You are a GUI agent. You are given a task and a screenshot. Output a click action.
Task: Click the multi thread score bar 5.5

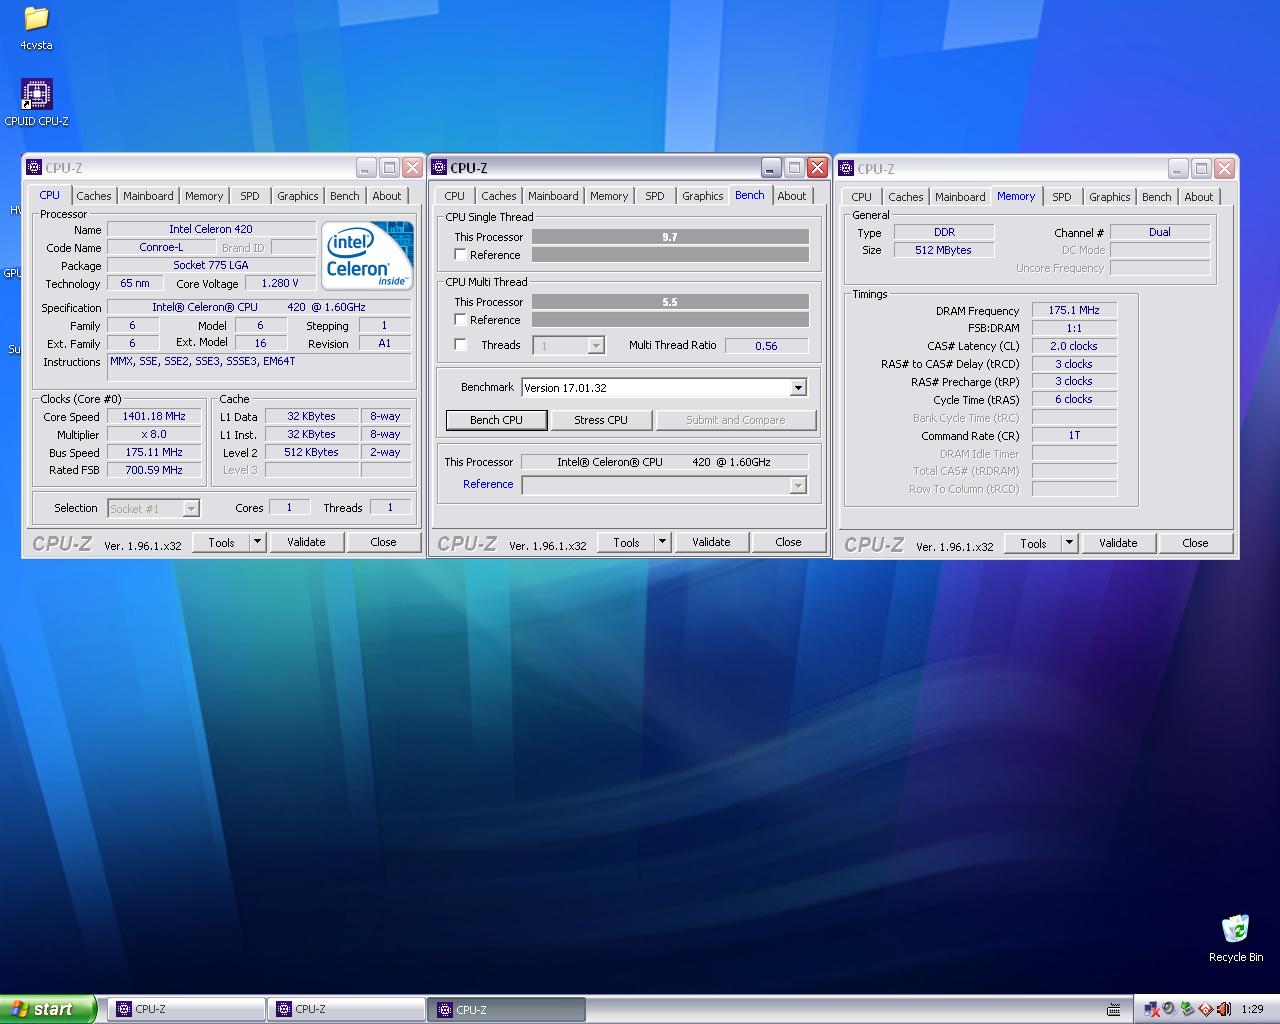tap(670, 302)
